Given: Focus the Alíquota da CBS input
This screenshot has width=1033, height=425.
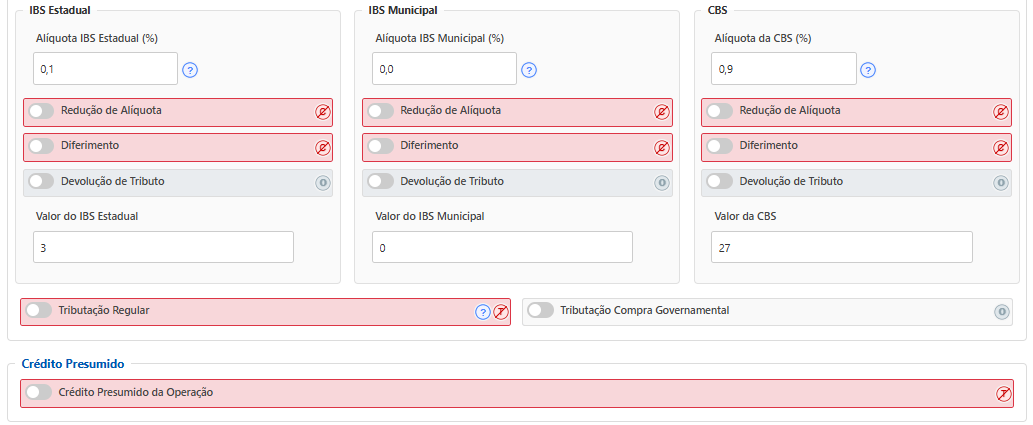Looking at the screenshot, I should click(784, 69).
